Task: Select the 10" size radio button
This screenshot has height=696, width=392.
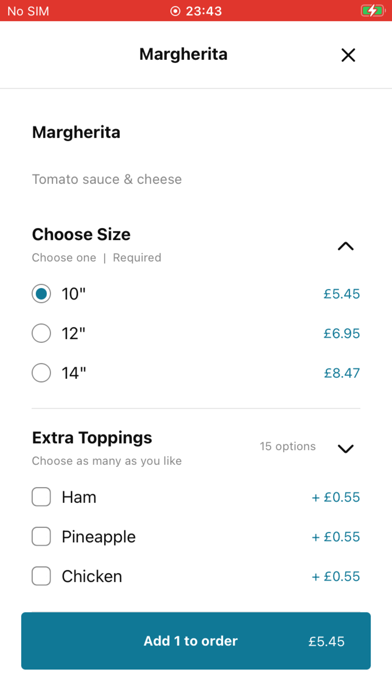Action: click(41, 294)
